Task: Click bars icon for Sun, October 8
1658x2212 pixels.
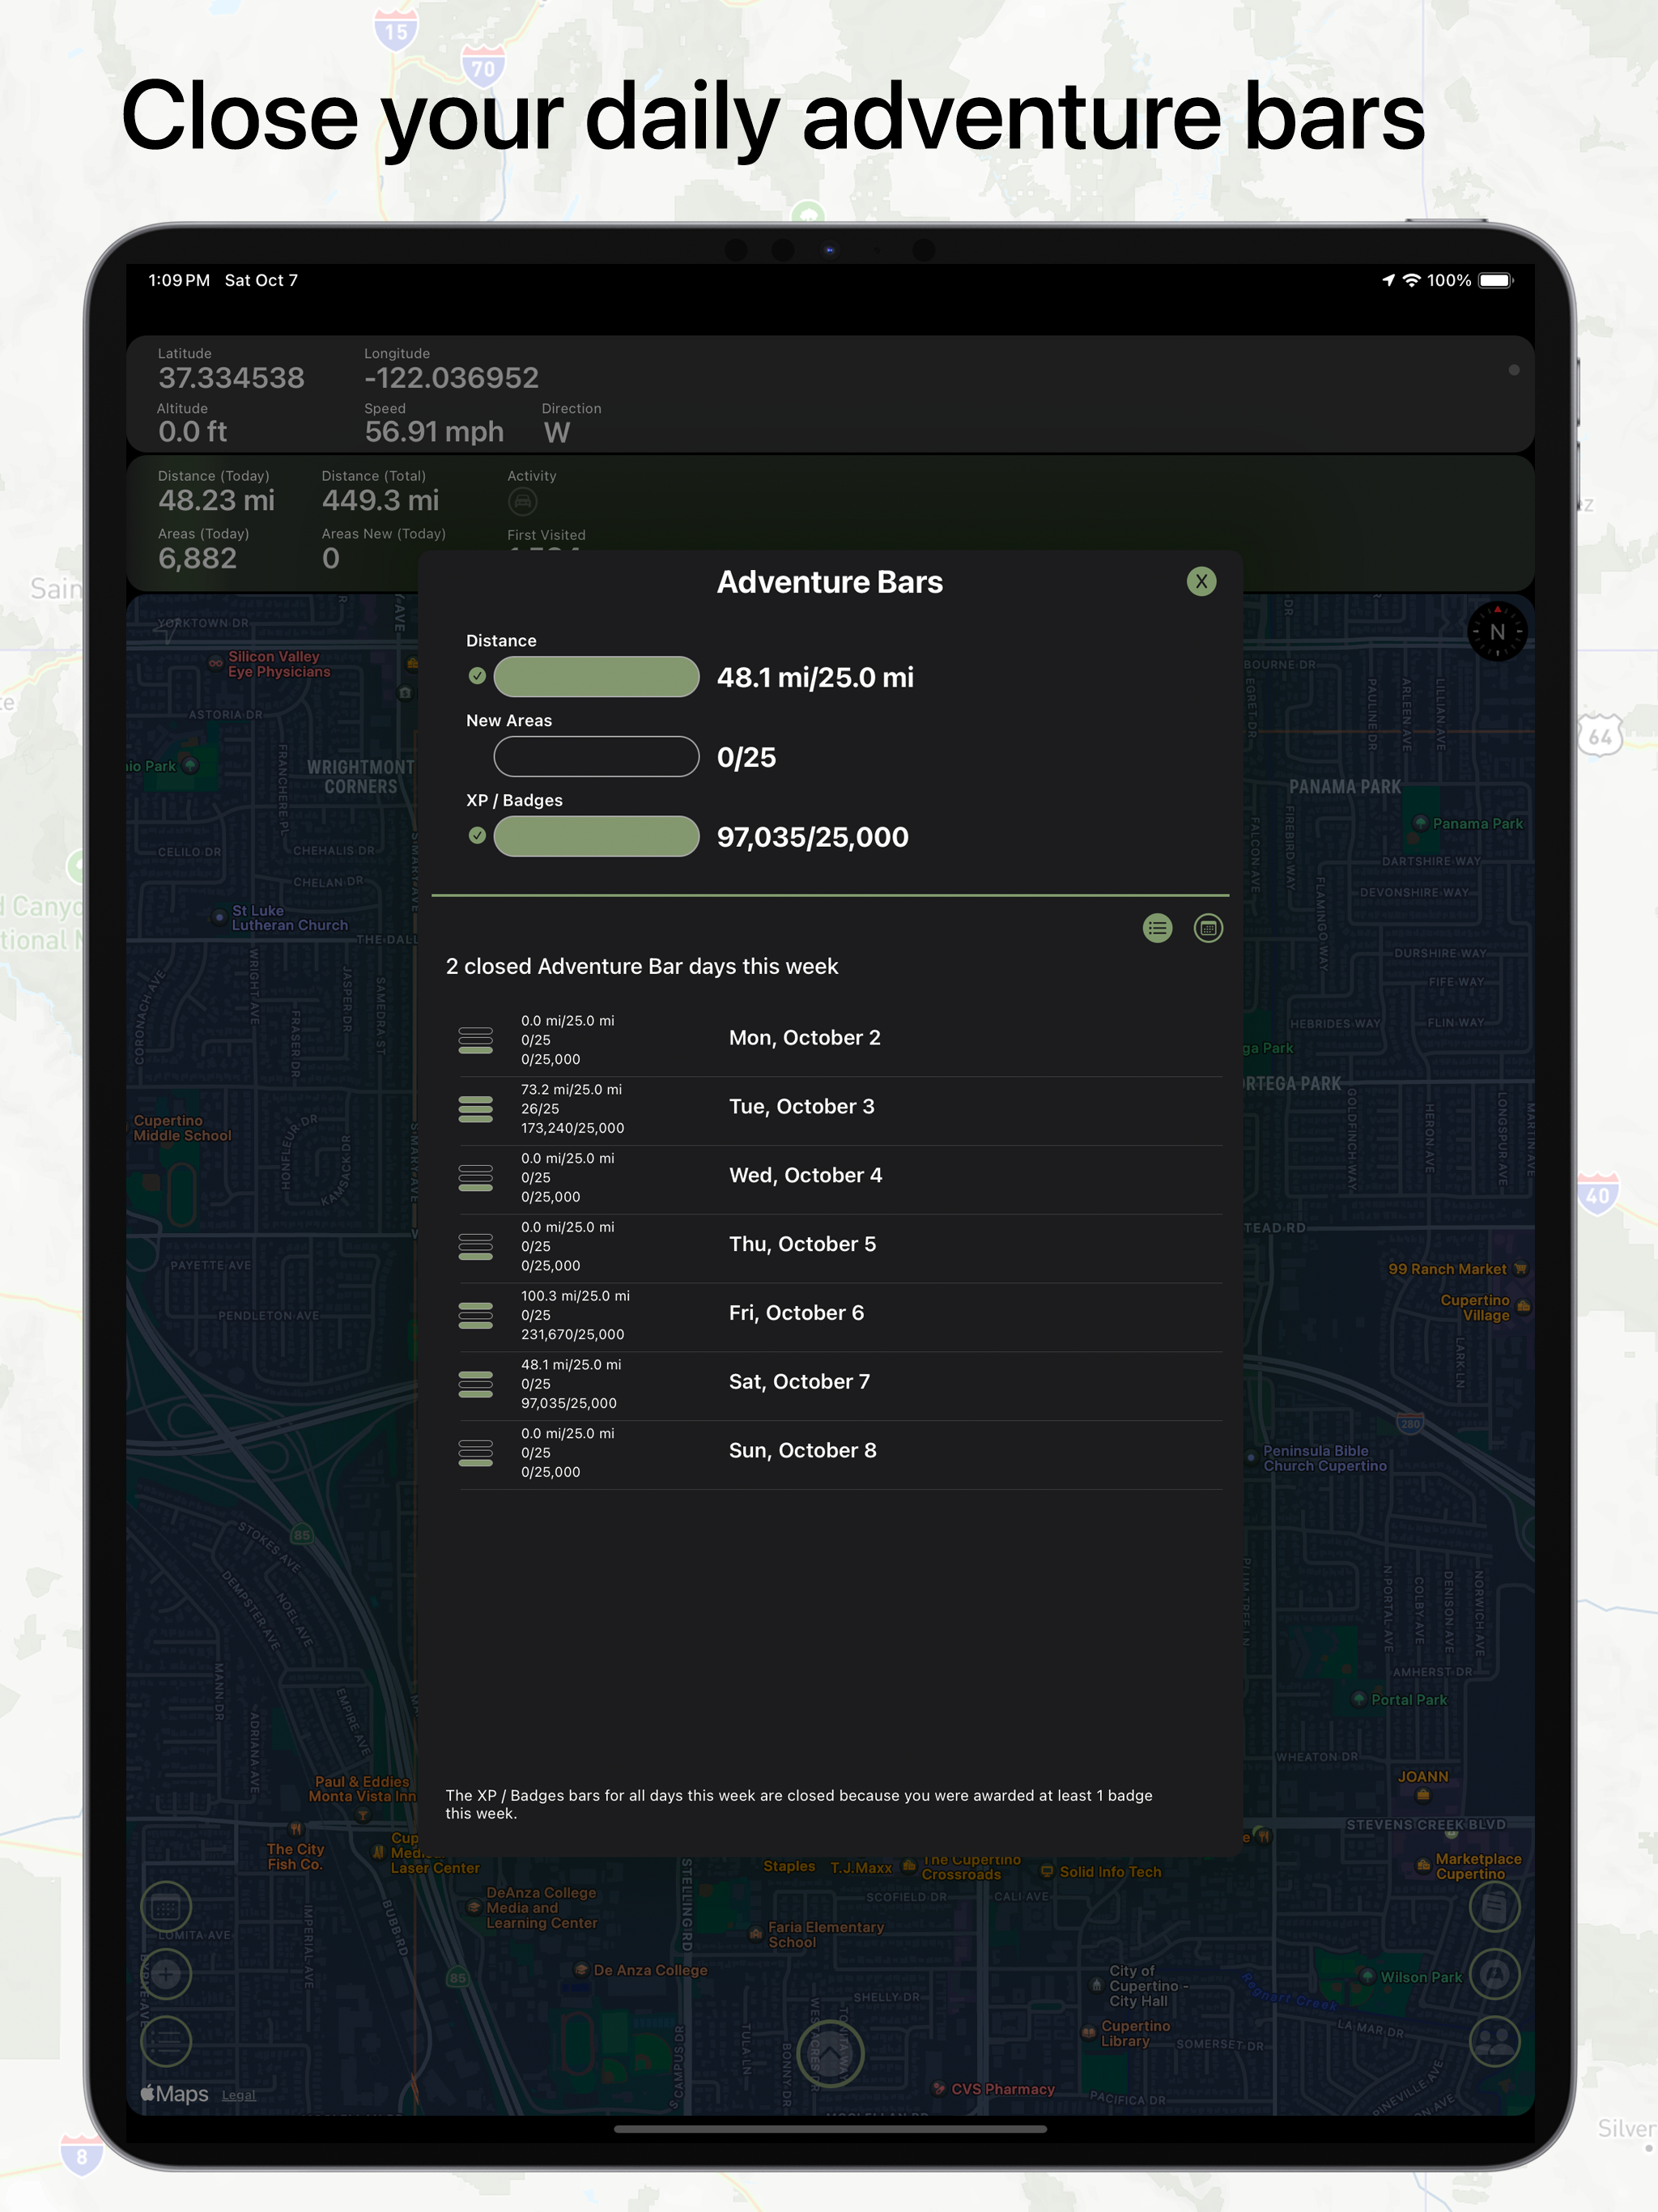Action: point(475,1454)
